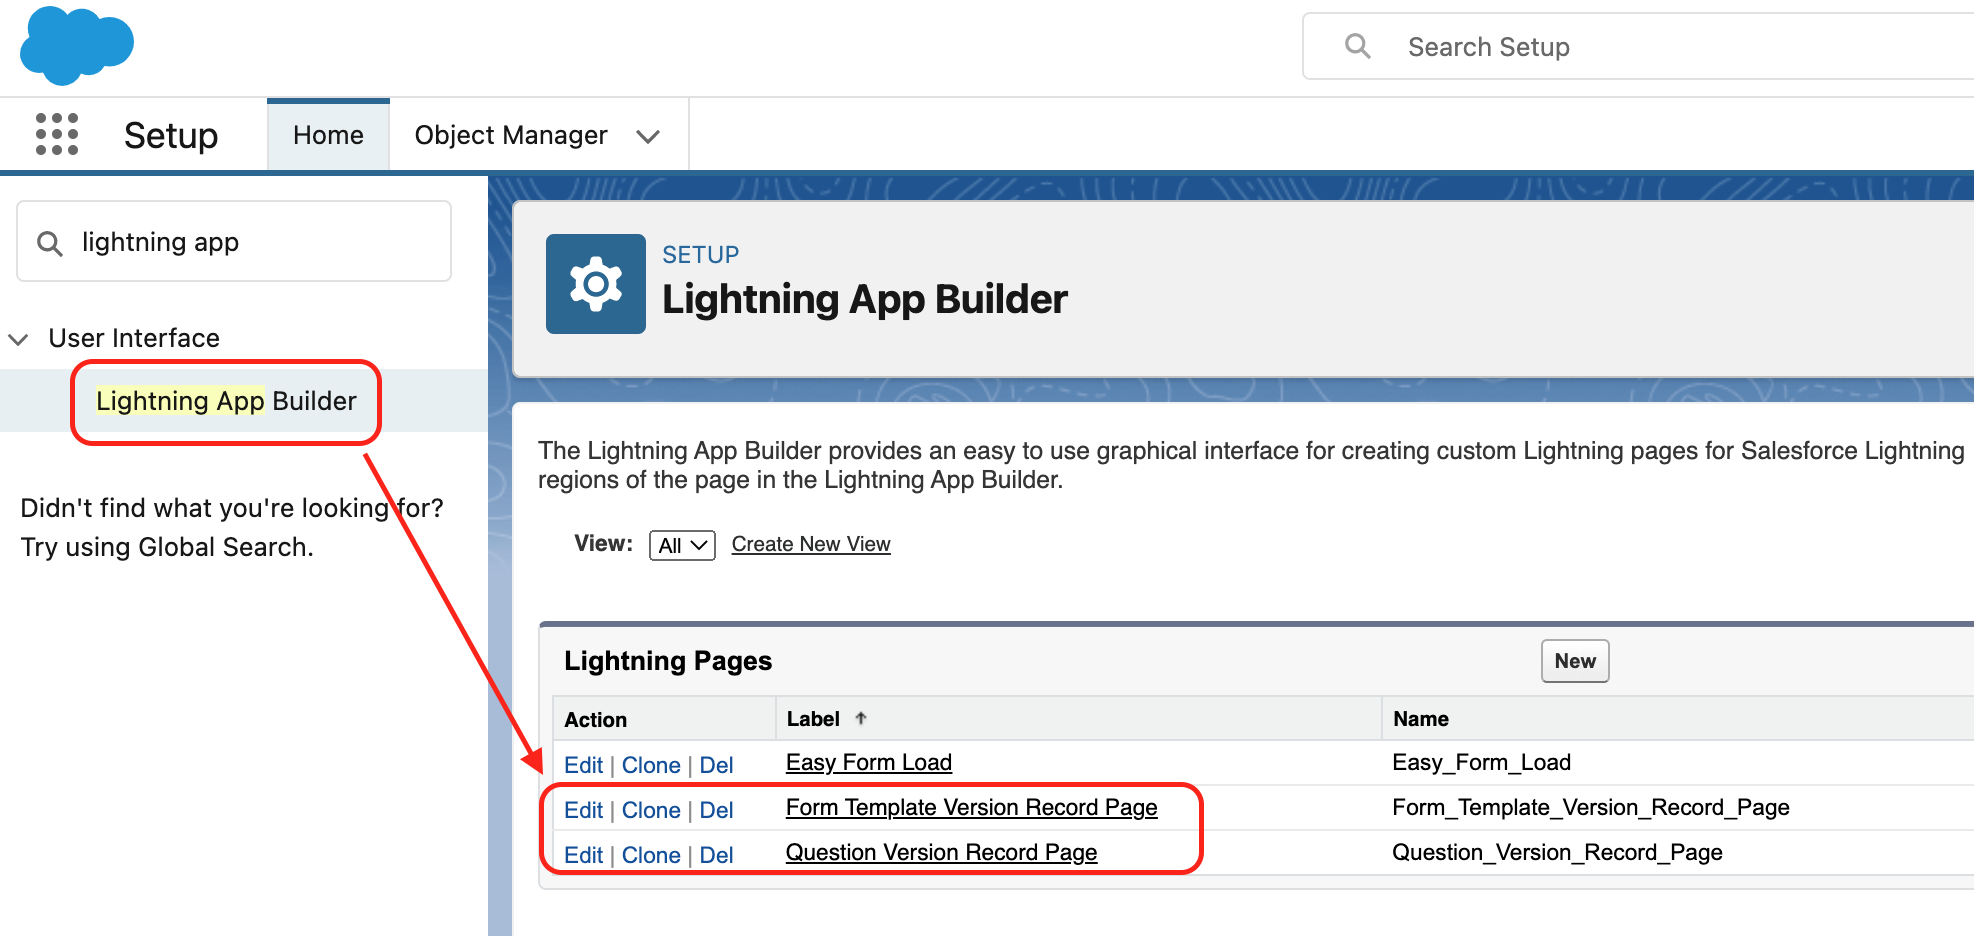Sort by the Label column header

[813, 719]
